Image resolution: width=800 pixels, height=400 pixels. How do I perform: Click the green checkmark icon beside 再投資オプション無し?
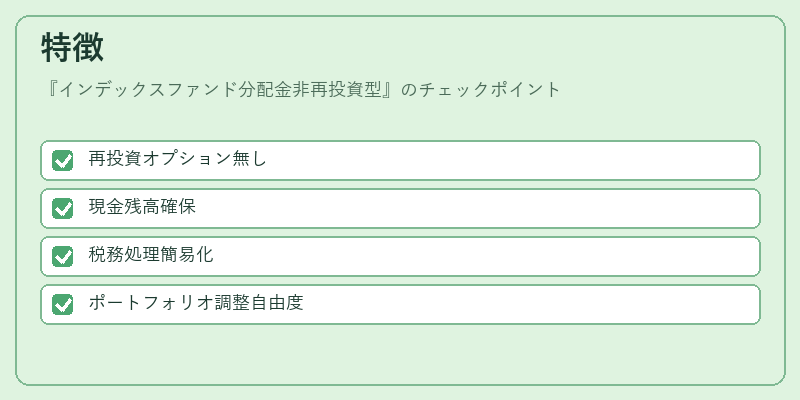(x=63, y=160)
